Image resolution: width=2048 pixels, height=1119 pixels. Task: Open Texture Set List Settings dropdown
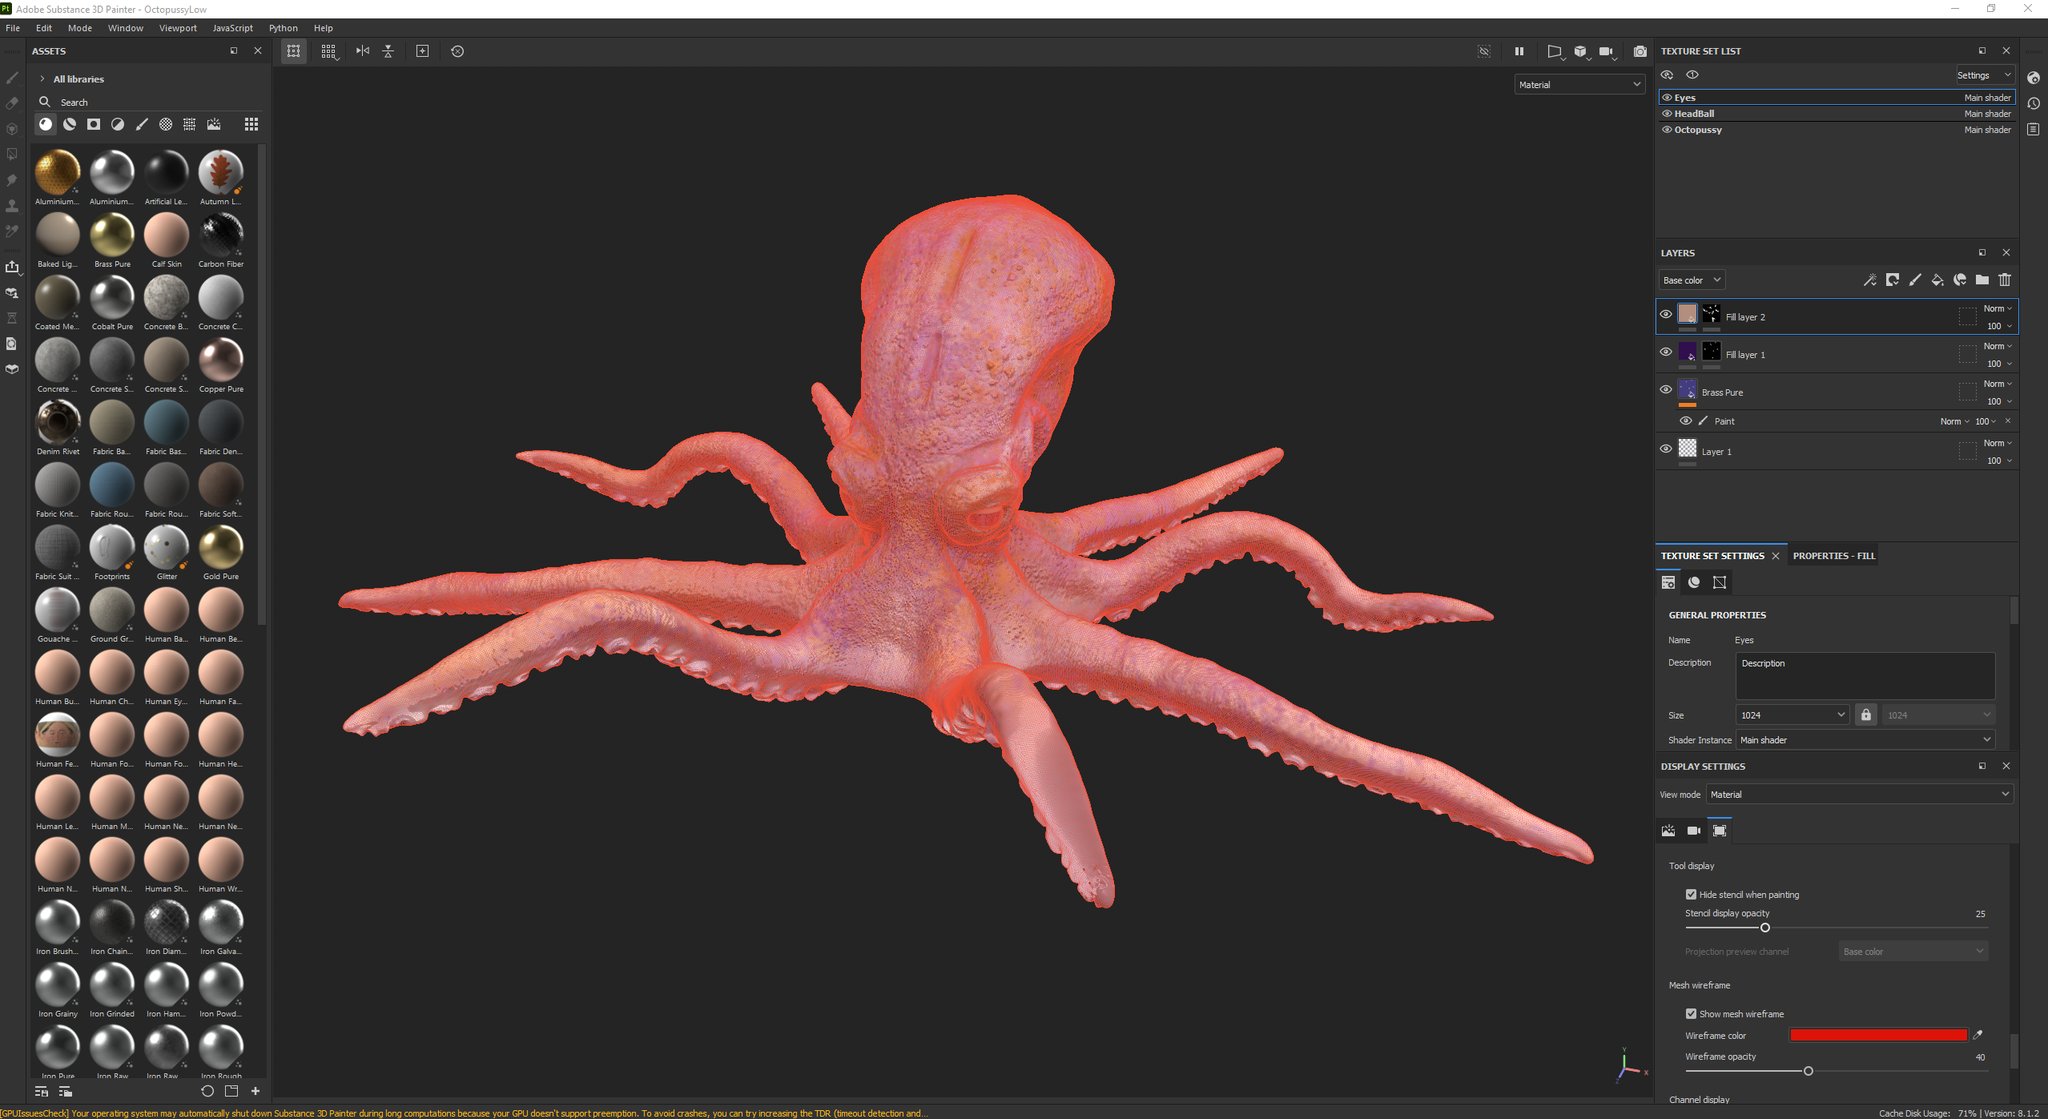click(x=1985, y=75)
